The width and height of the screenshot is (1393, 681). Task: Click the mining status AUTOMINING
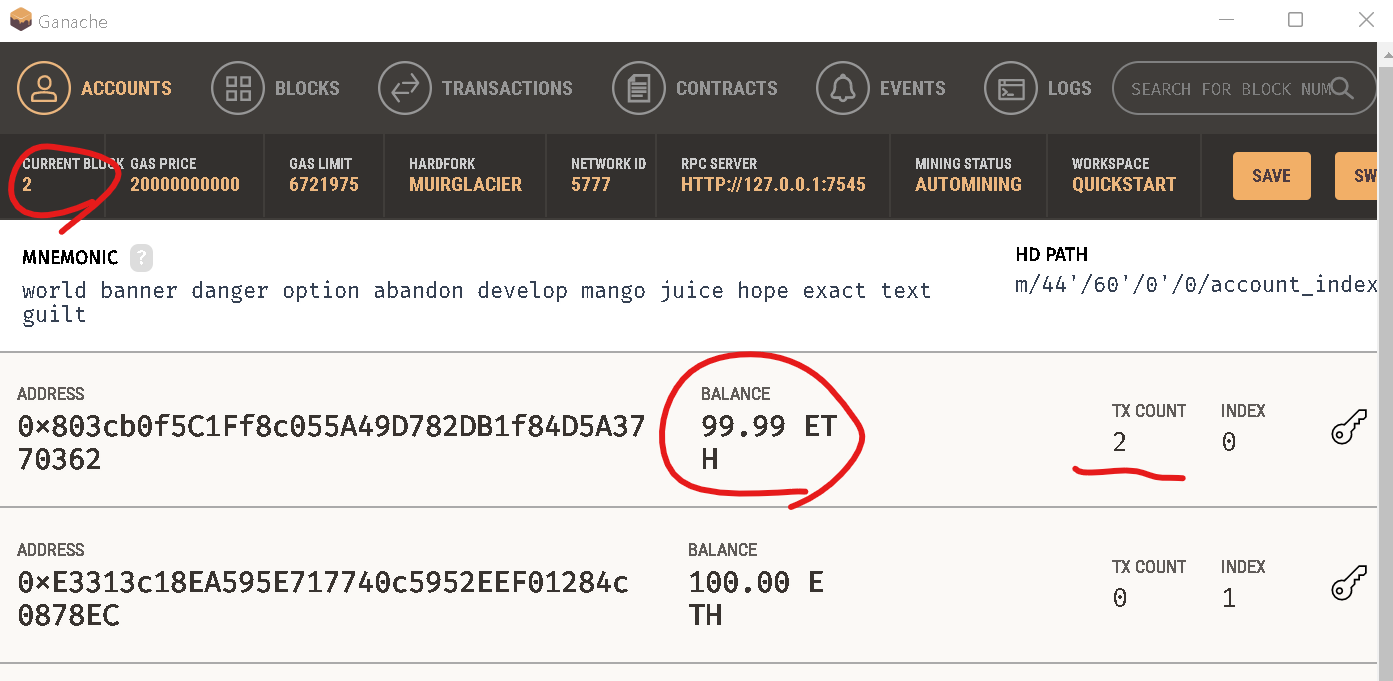pyautogui.click(x=968, y=184)
